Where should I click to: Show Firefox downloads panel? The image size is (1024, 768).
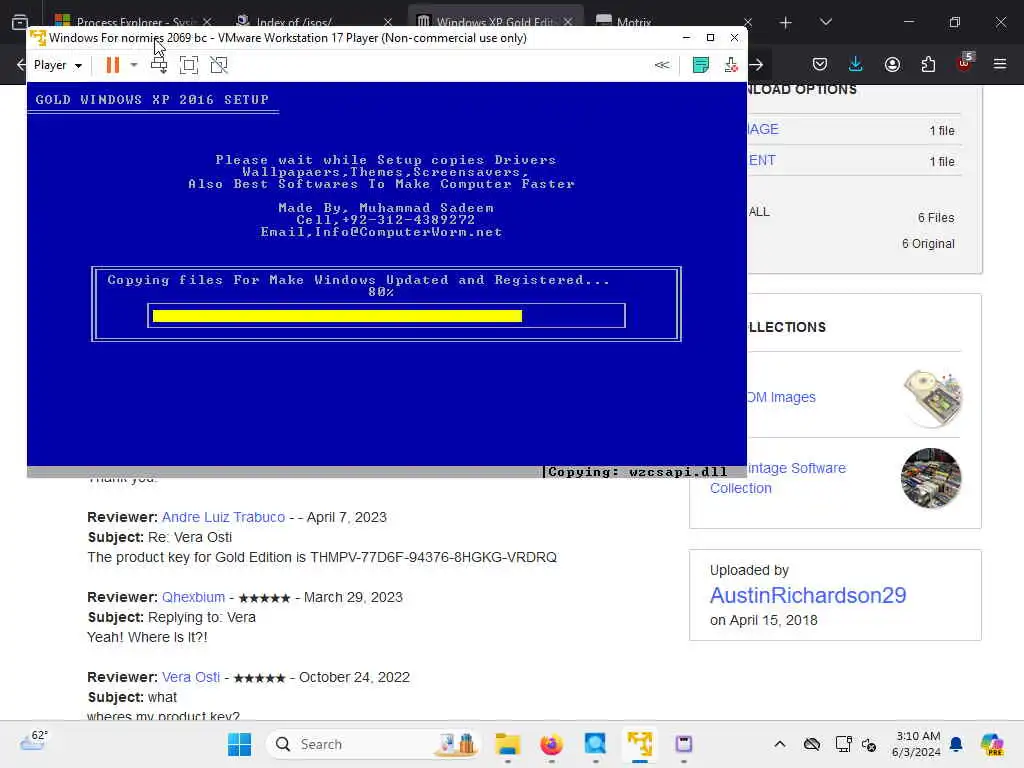(856, 64)
